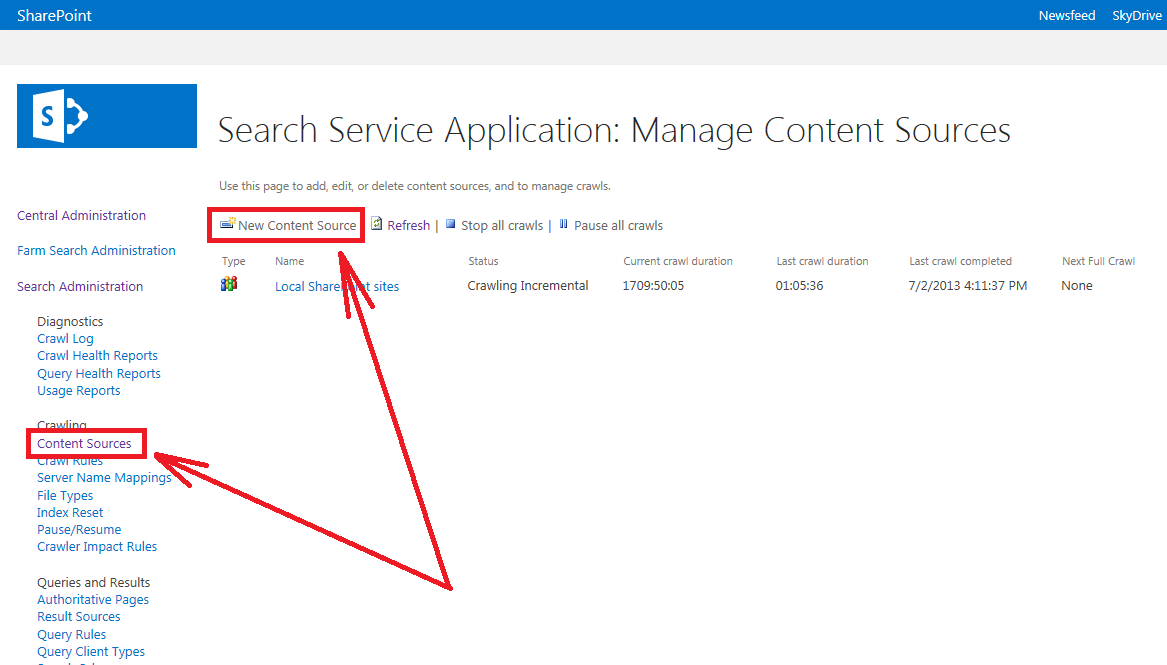Click the Local SharePoint sites type icon
Screen dimensions: 1167x665
click(229, 283)
